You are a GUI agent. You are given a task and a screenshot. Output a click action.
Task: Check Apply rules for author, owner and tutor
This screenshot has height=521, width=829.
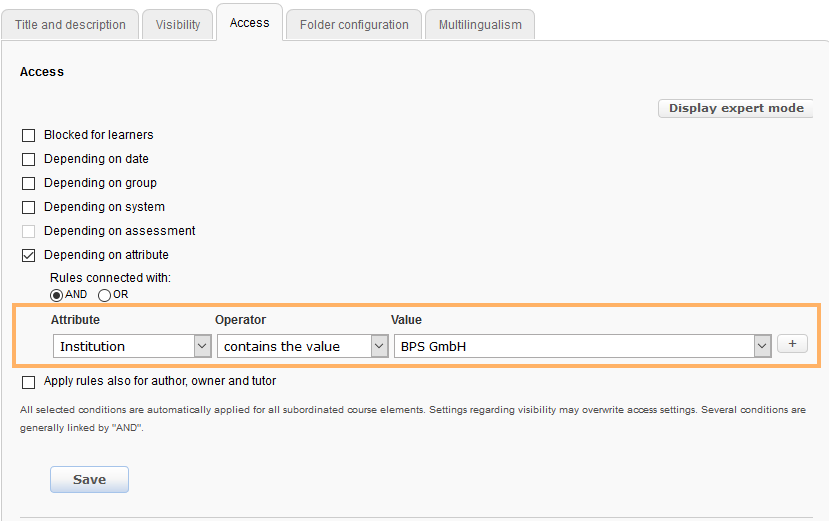pyautogui.click(x=29, y=381)
